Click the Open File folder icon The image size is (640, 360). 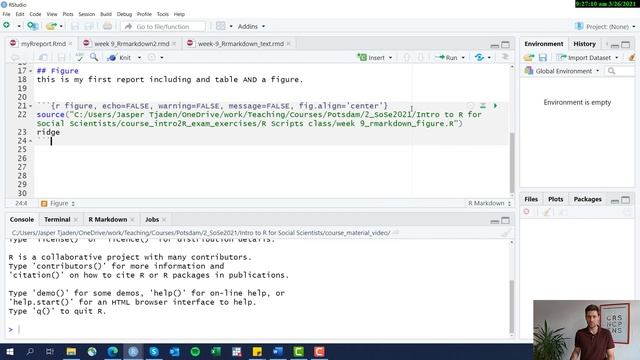pyautogui.click(x=51, y=26)
